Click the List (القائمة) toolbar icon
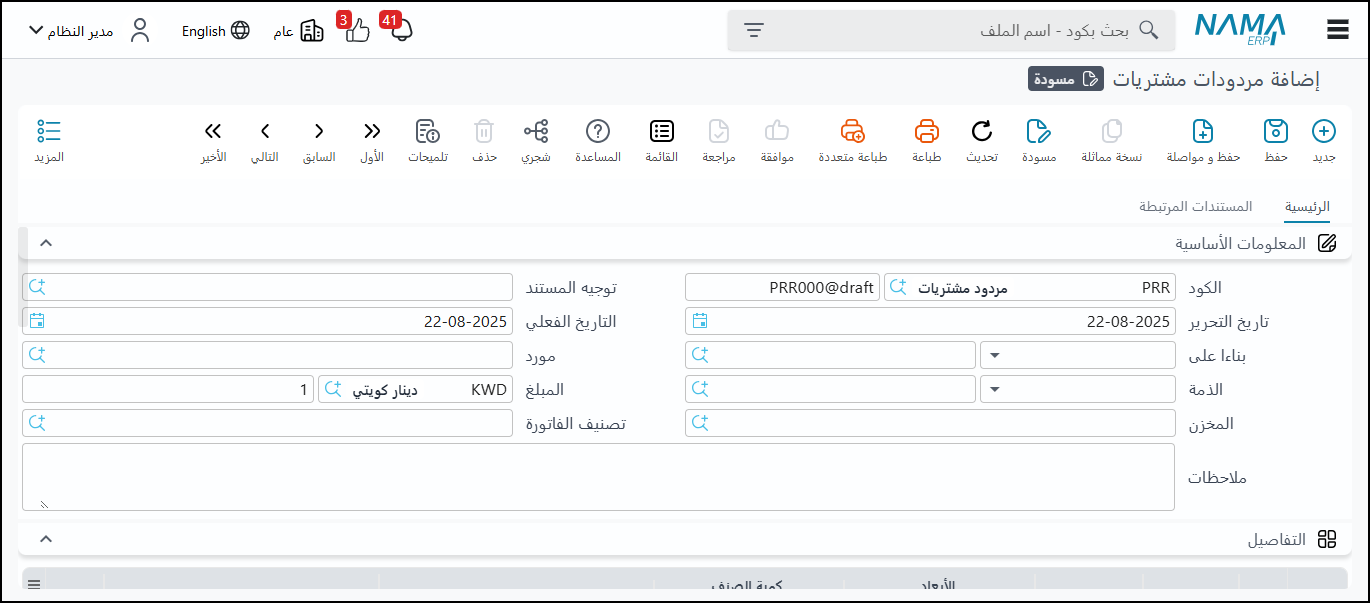Screen dimensions: 1370x603 coord(662,132)
